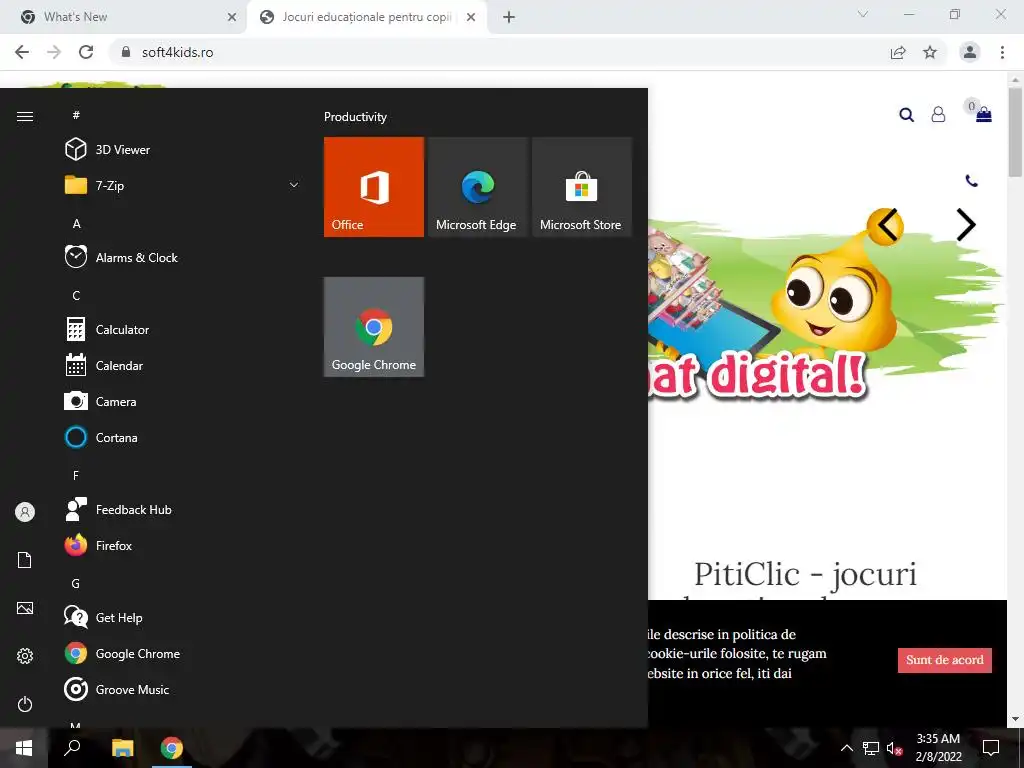The height and width of the screenshot is (768, 1024).
Task: Open the Chrome tab search chevron
Action: (863, 14)
